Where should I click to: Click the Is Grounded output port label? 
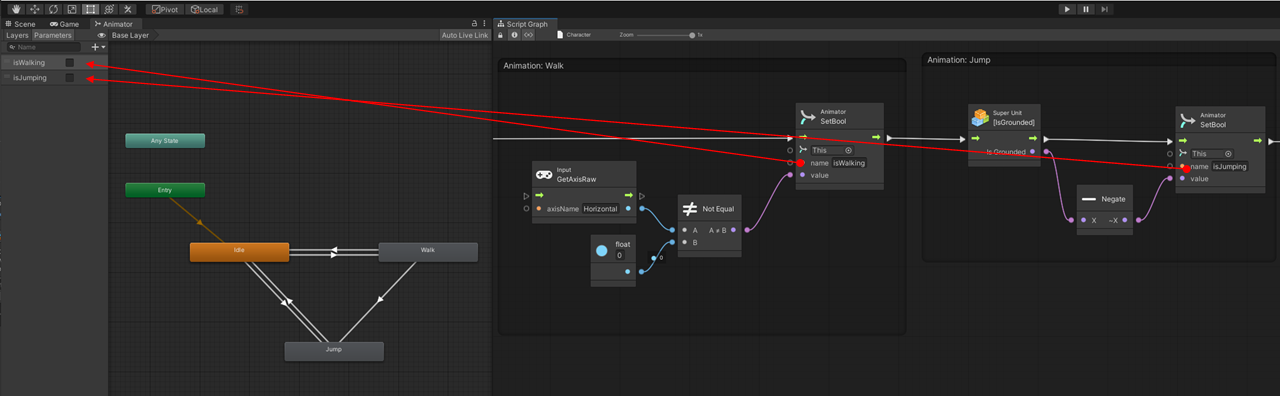click(x=1006, y=152)
